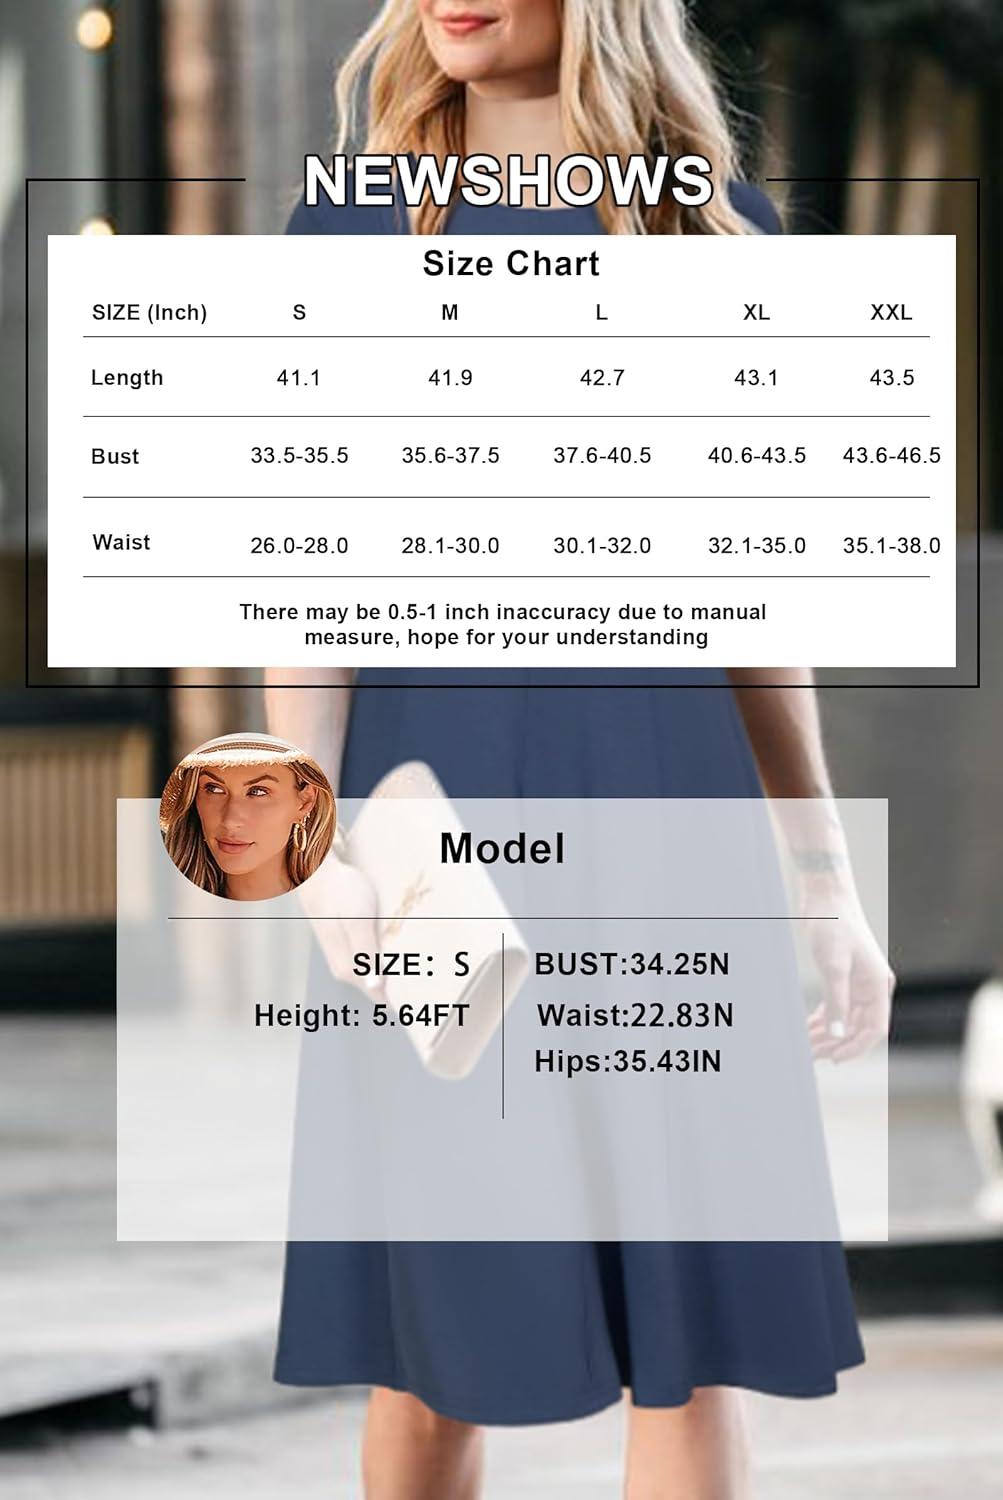1003x1500 pixels.
Task: Click the Bust row label
Action: [x=115, y=457]
